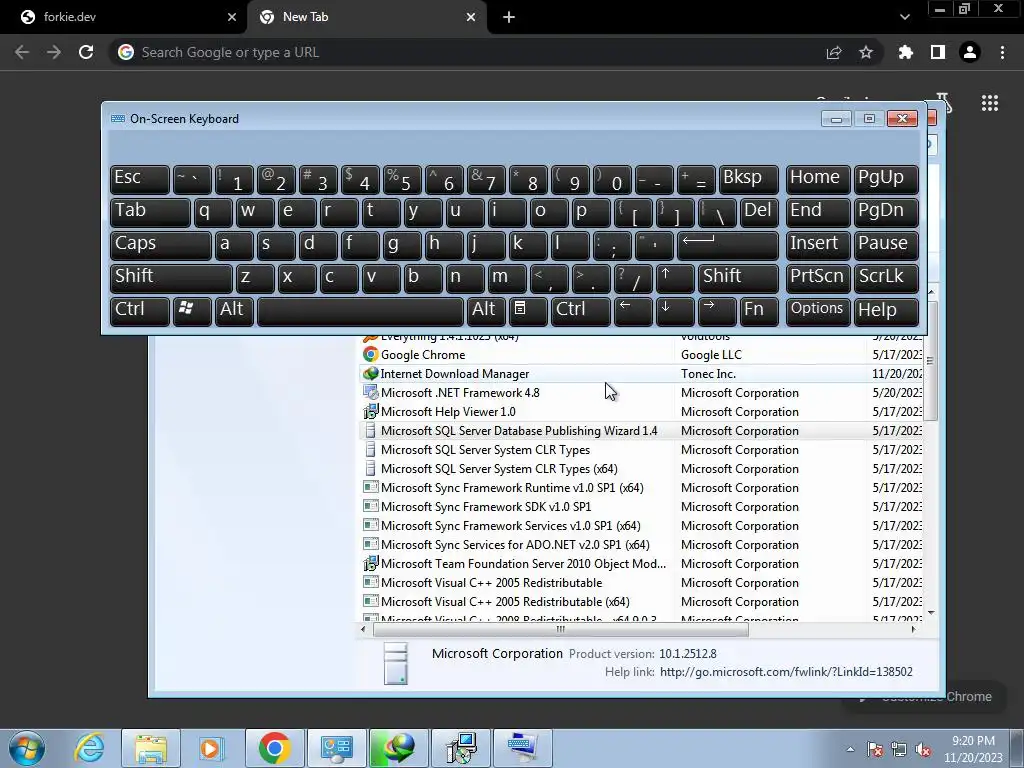
Task: Toggle the right Ctrl key on keyboard
Action: click(x=581, y=311)
